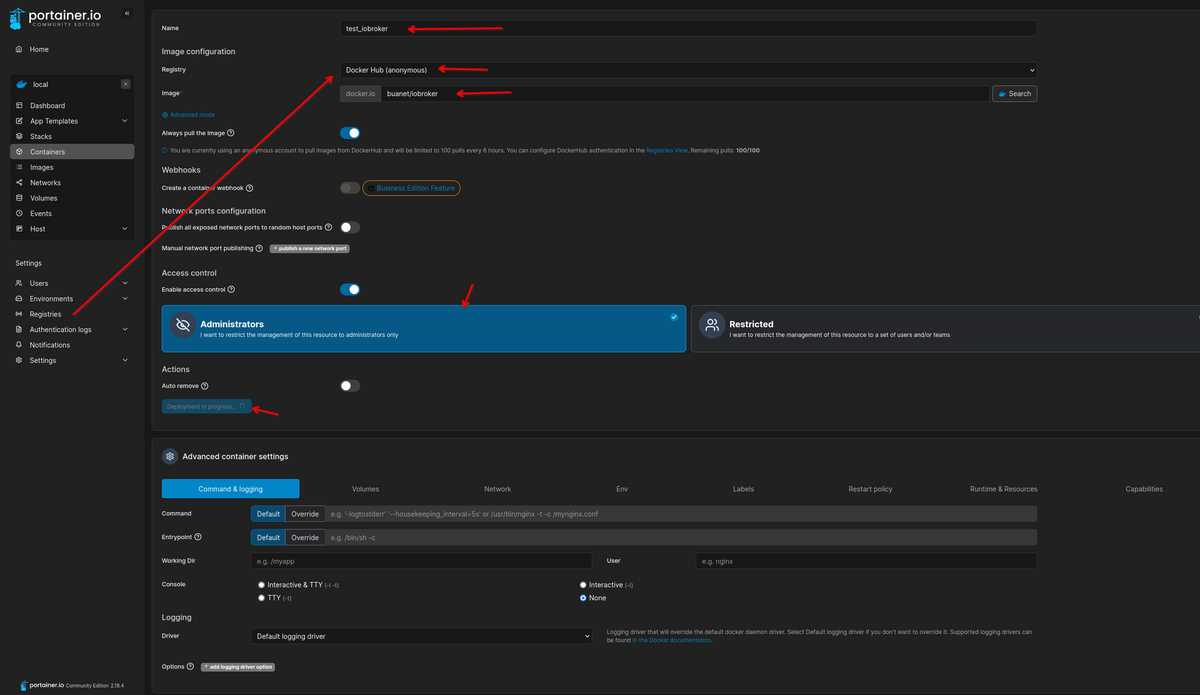Open the logging Driver dropdown
Image resolution: width=1200 pixels, height=695 pixels.
(422, 636)
